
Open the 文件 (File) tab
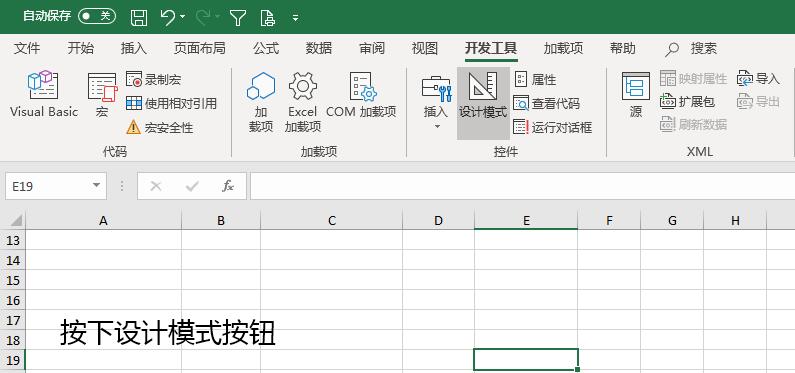(x=27, y=48)
